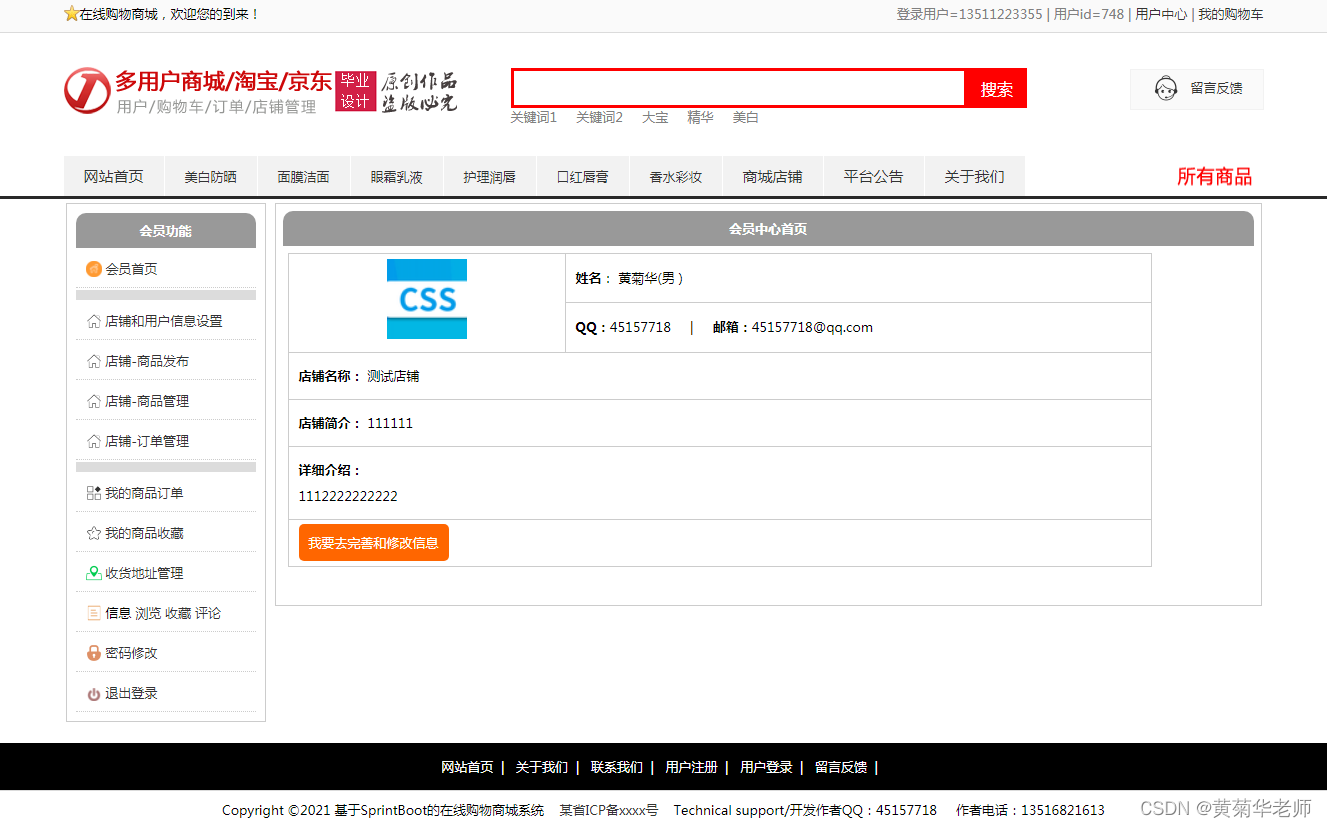Viewport: 1327px width, 828px height.
Task: Click inside the search input box
Action: 738,88
